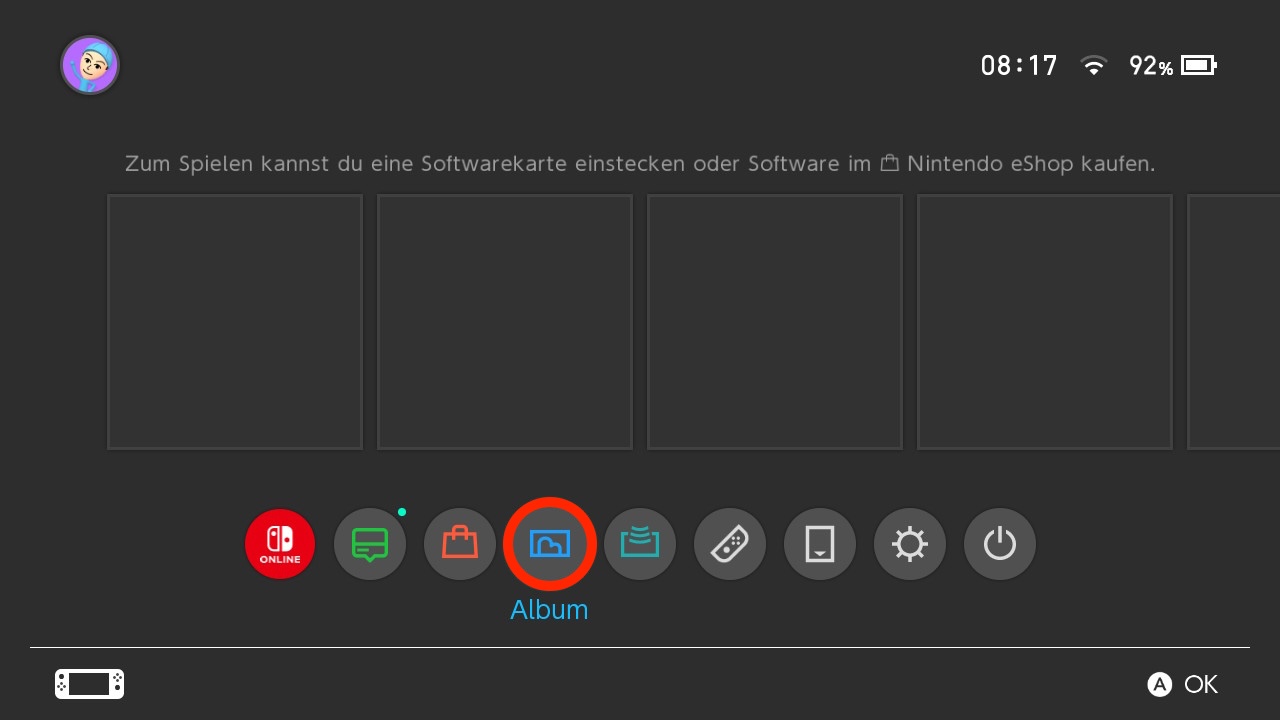1280x720 pixels.
Task: Open Nintendo Switch Online
Action: 280,545
